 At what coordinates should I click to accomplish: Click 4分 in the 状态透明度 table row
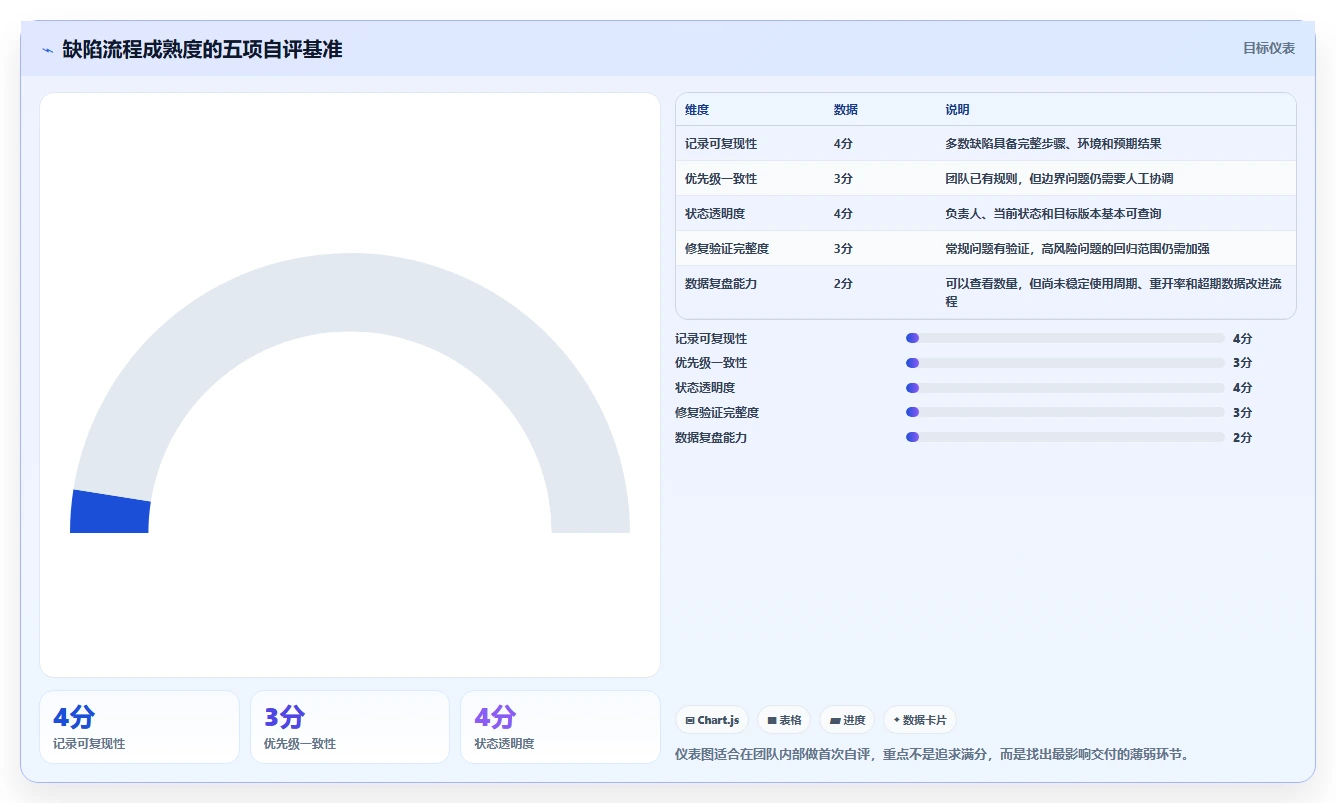[x=843, y=214]
